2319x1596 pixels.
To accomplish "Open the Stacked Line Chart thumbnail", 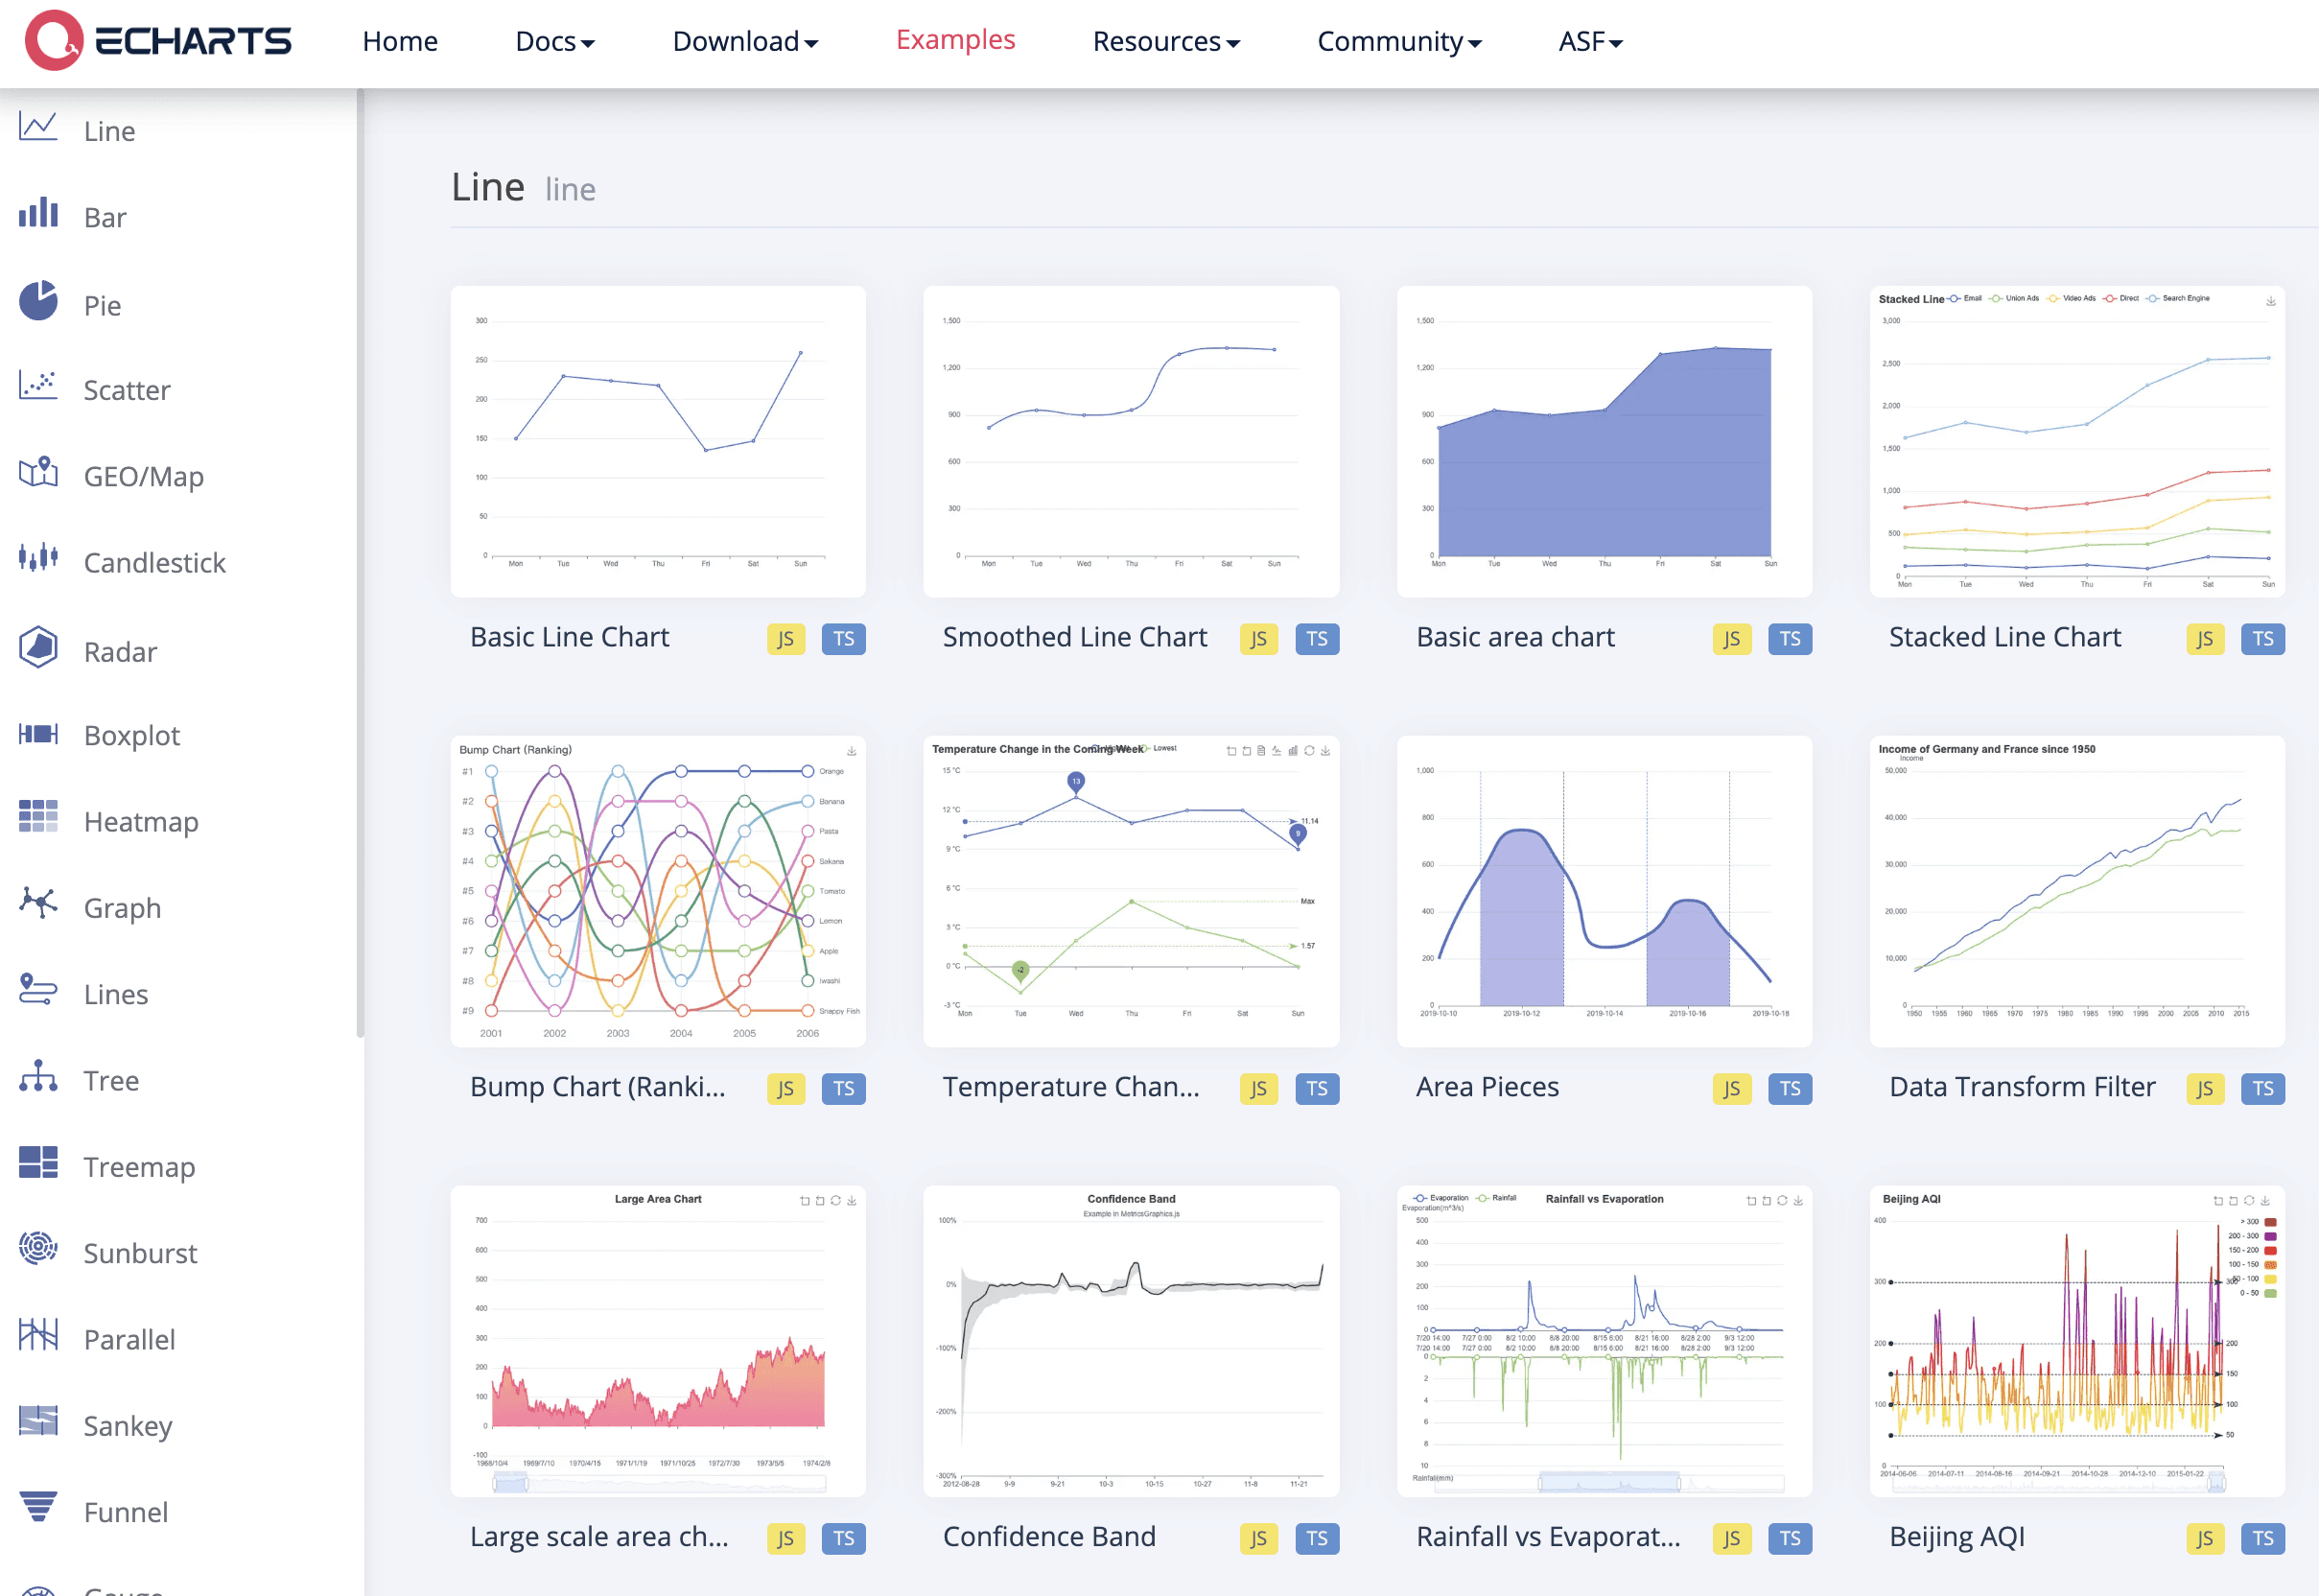I will pos(2077,442).
